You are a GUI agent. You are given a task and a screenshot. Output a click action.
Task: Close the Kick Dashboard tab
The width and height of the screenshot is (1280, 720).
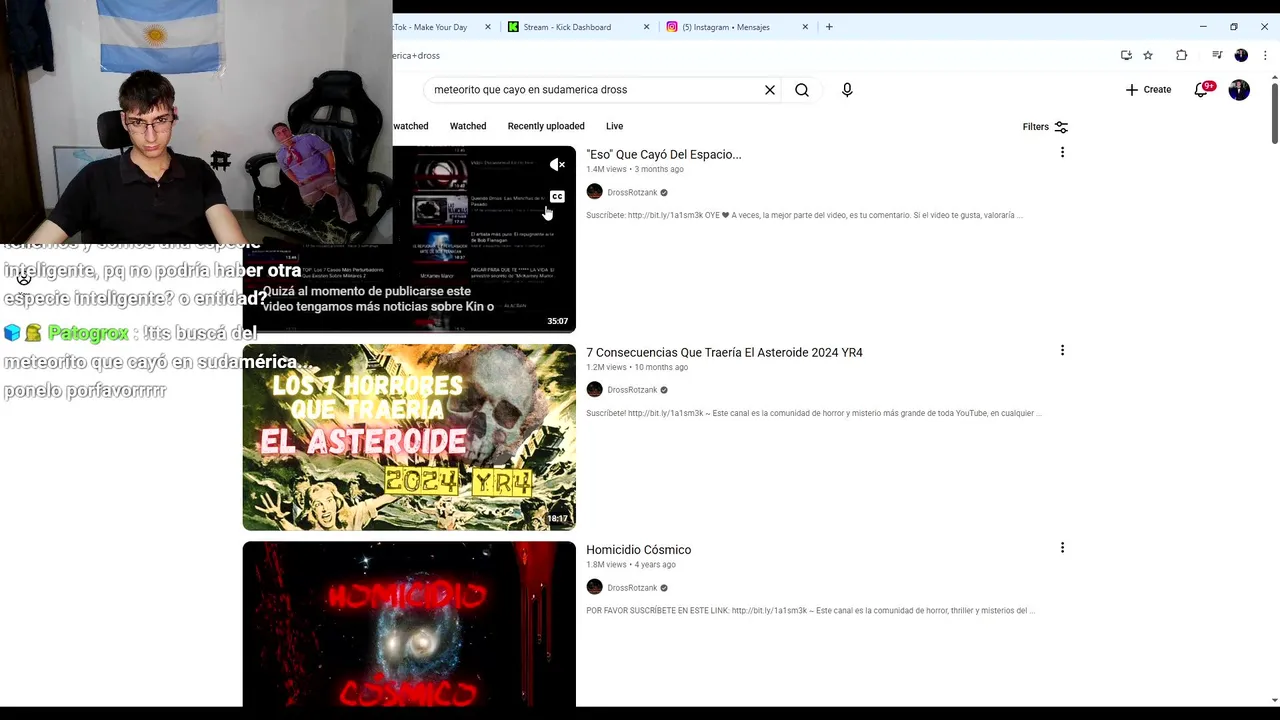coord(646,27)
